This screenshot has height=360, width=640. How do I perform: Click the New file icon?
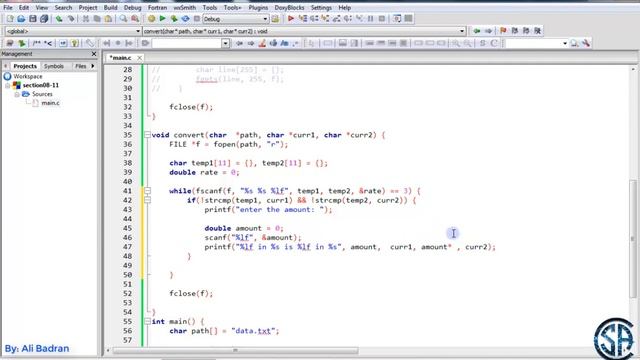point(10,19)
